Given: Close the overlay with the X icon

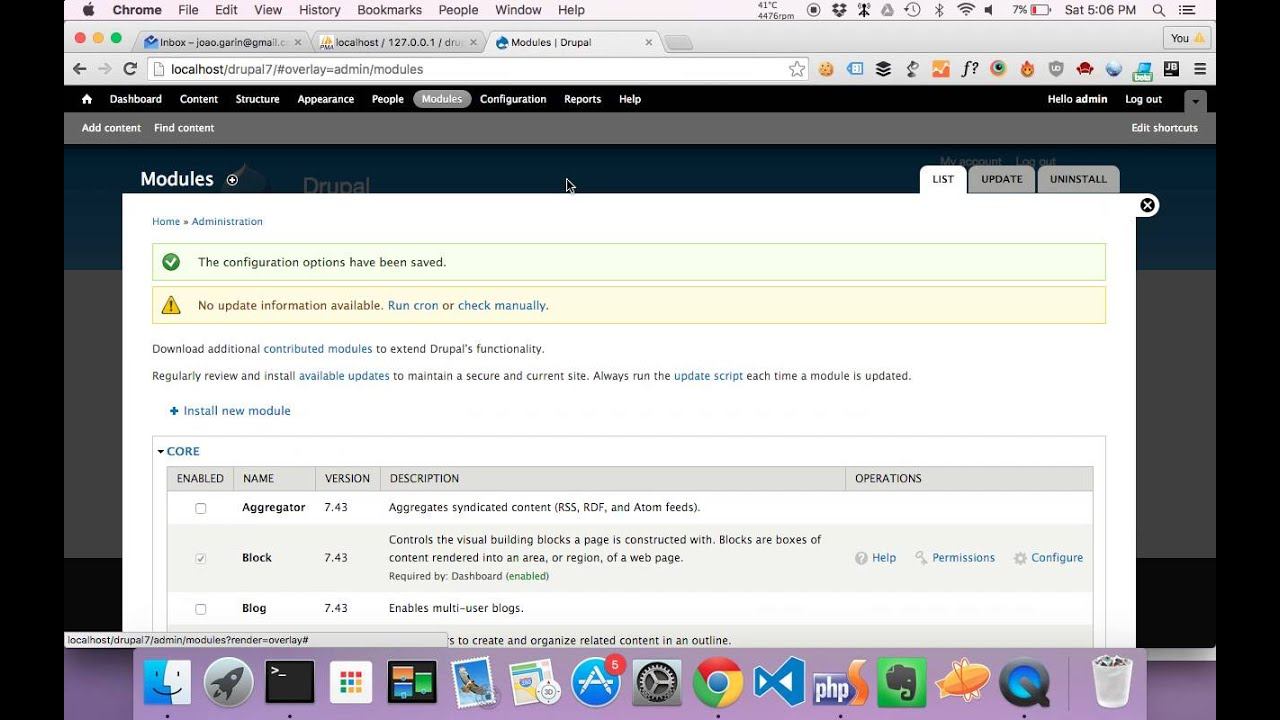Looking at the screenshot, I should [x=1148, y=205].
